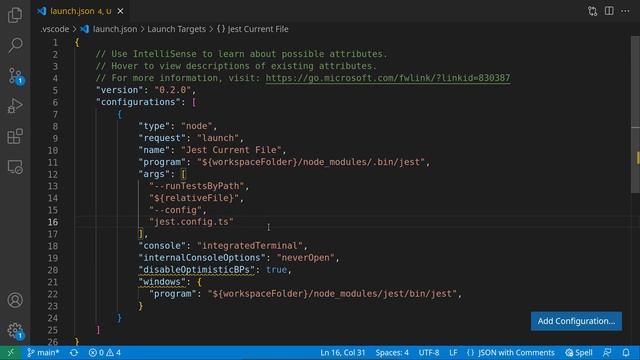Viewport: 640px width, 360px height.
Task: Change indentation via Spaces: 4
Action: click(x=392, y=353)
